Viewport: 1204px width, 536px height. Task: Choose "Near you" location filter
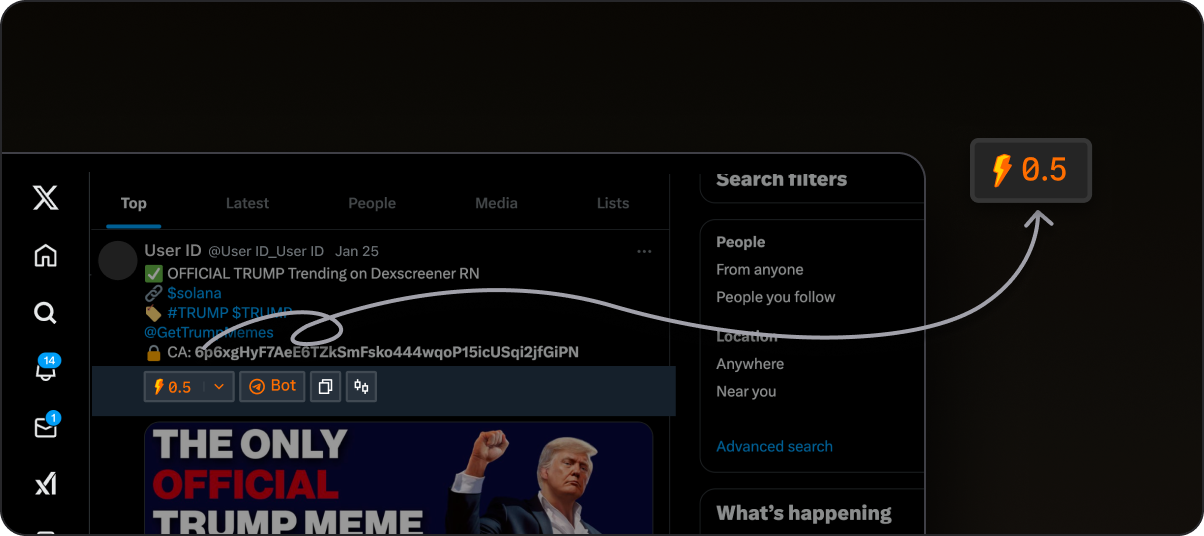click(x=746, y=391)
